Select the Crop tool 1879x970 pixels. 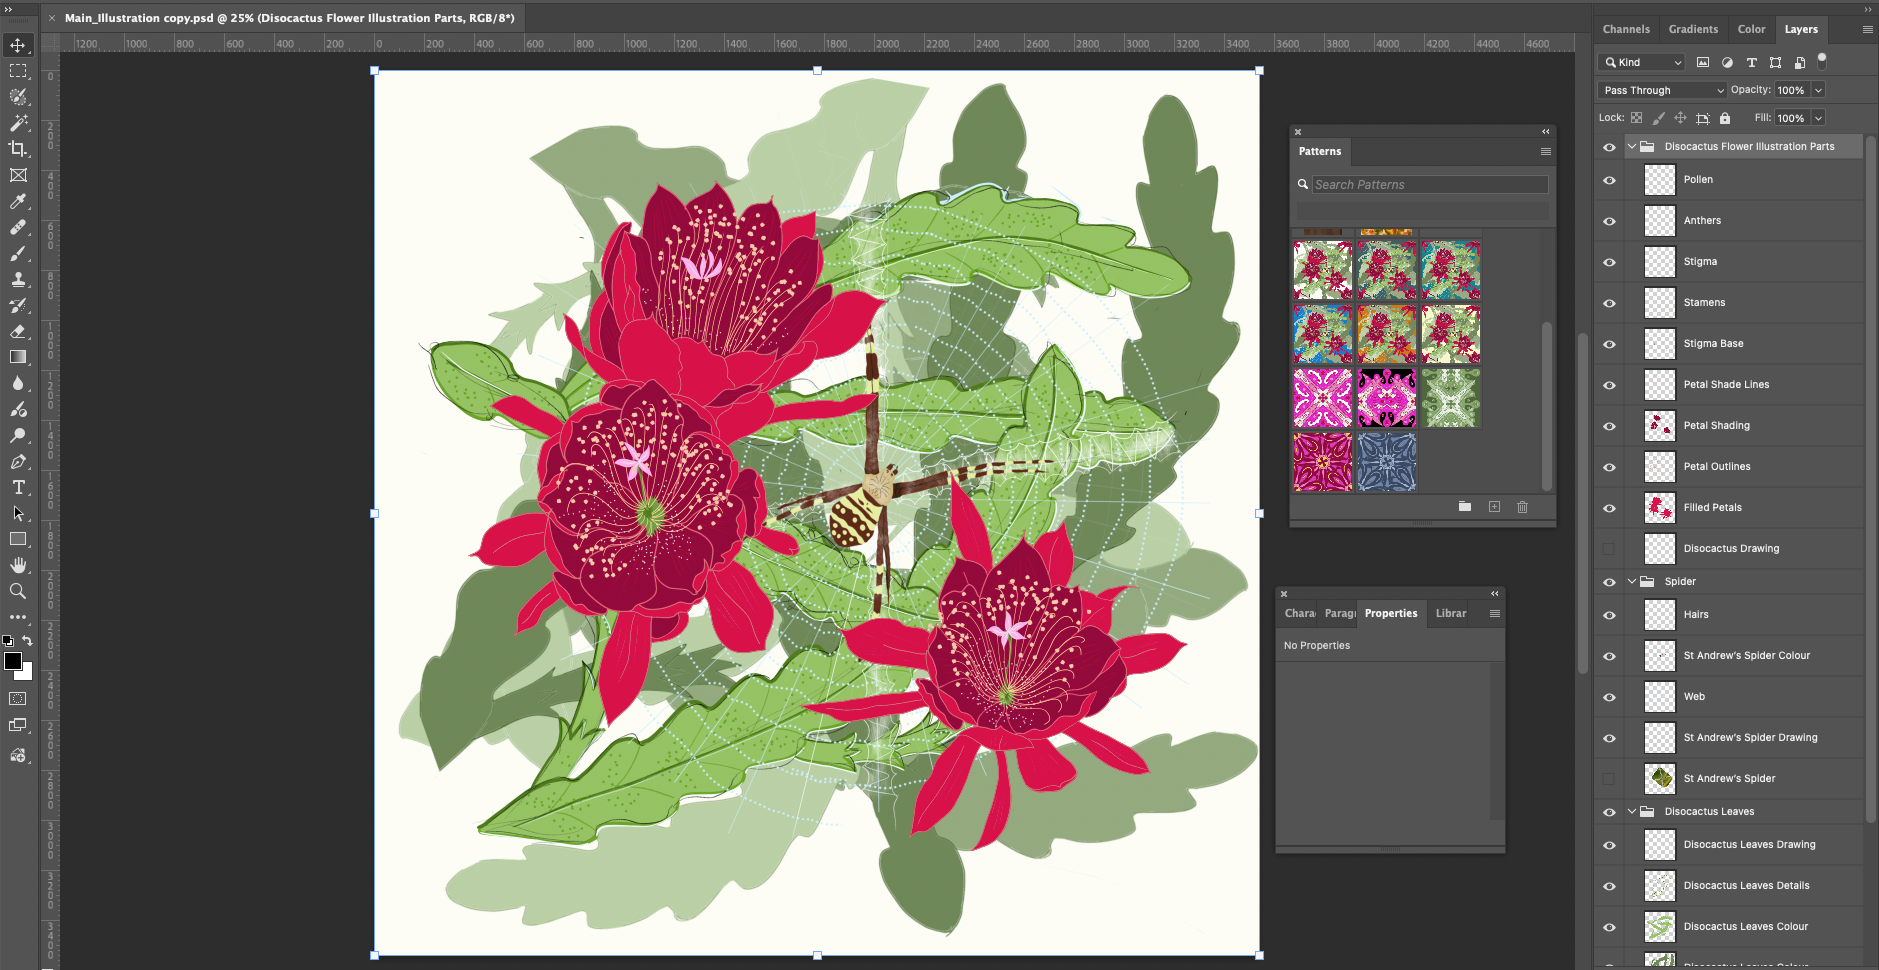(x=18, y=149)
